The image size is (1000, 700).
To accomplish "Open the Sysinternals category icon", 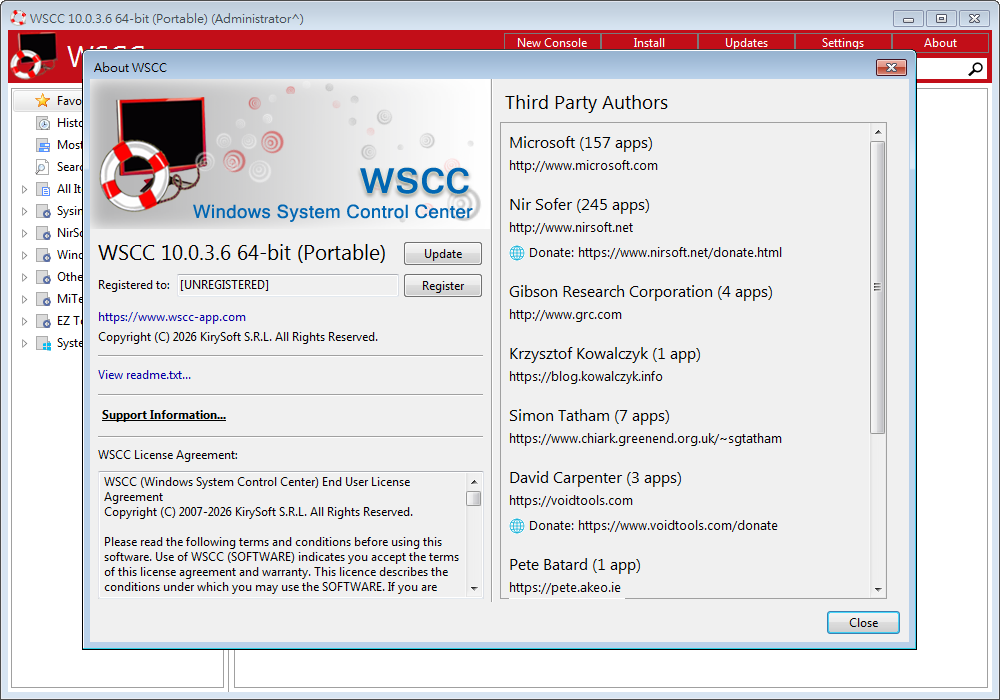I will point(42,210).
